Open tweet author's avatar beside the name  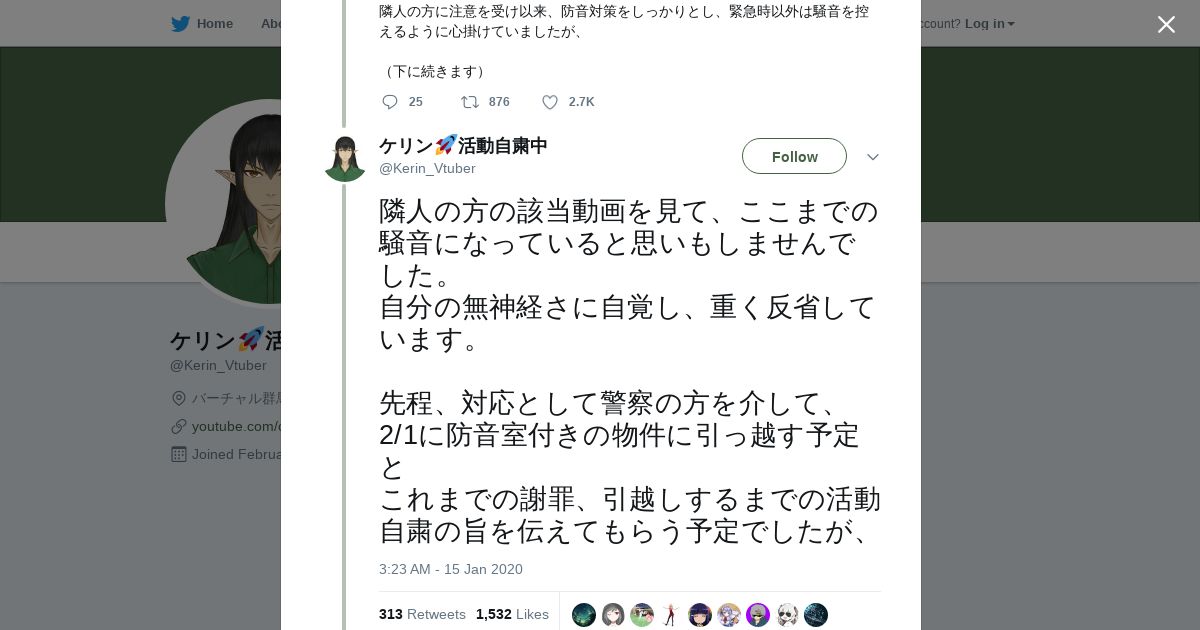coord(345,159)
